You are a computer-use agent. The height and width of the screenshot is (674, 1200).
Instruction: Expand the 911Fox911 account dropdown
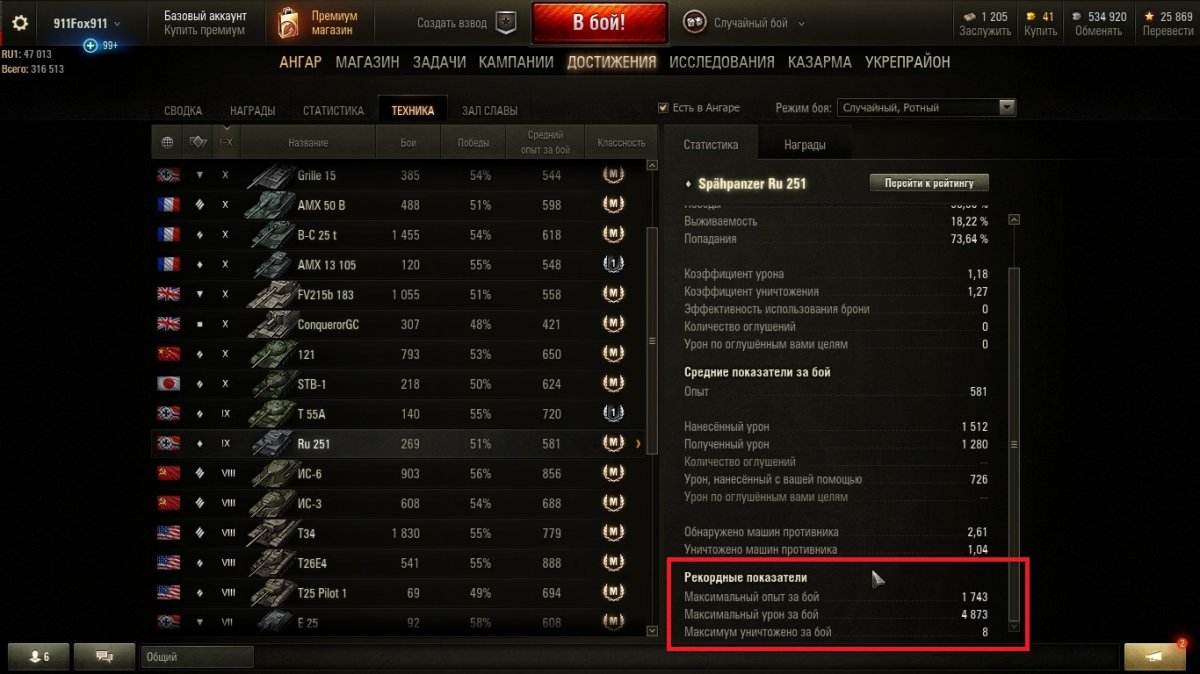87,23
